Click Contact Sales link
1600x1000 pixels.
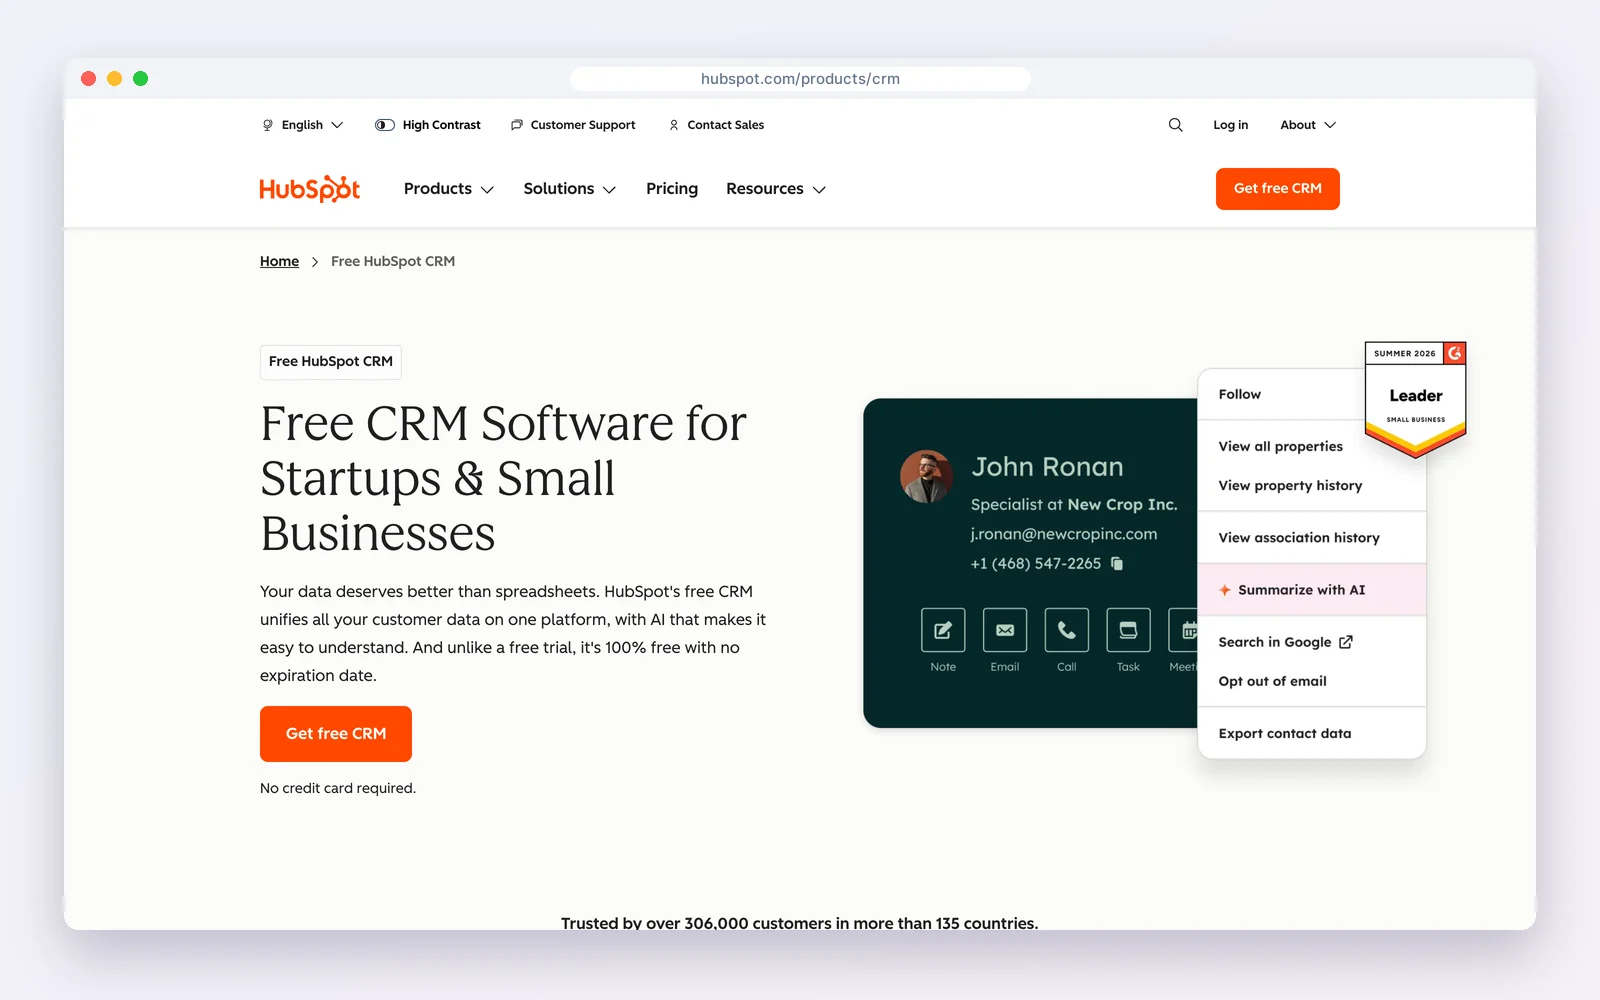click(716, 125)
